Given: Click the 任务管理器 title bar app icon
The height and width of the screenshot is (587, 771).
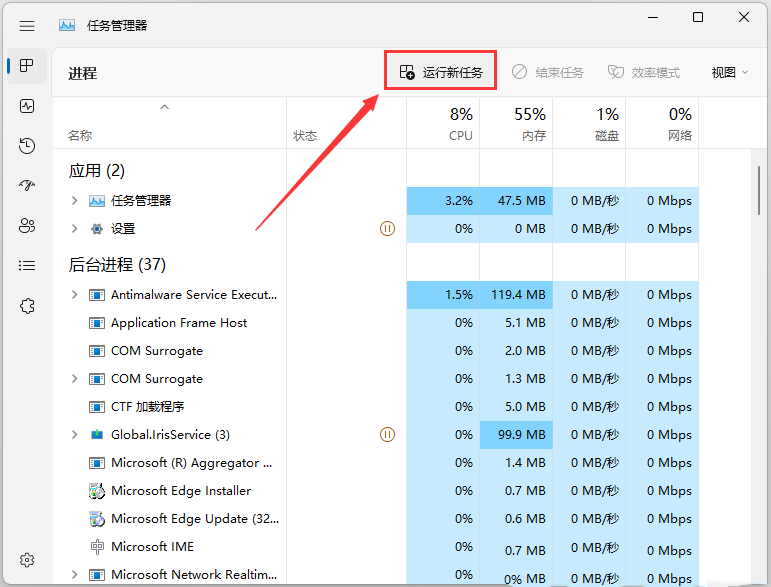Looking at the screenshot, I should click(x=67, y=26).
